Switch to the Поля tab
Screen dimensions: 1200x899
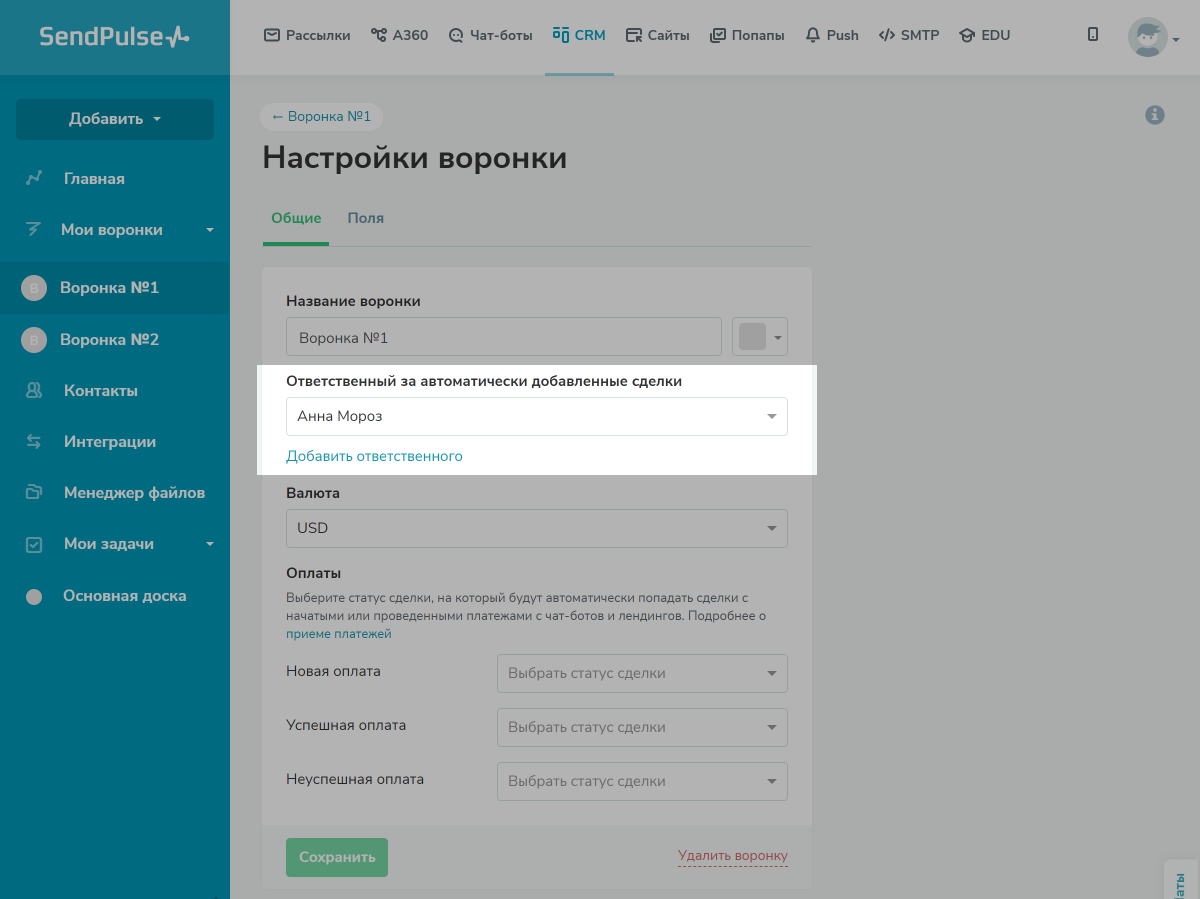coord(366,218)
